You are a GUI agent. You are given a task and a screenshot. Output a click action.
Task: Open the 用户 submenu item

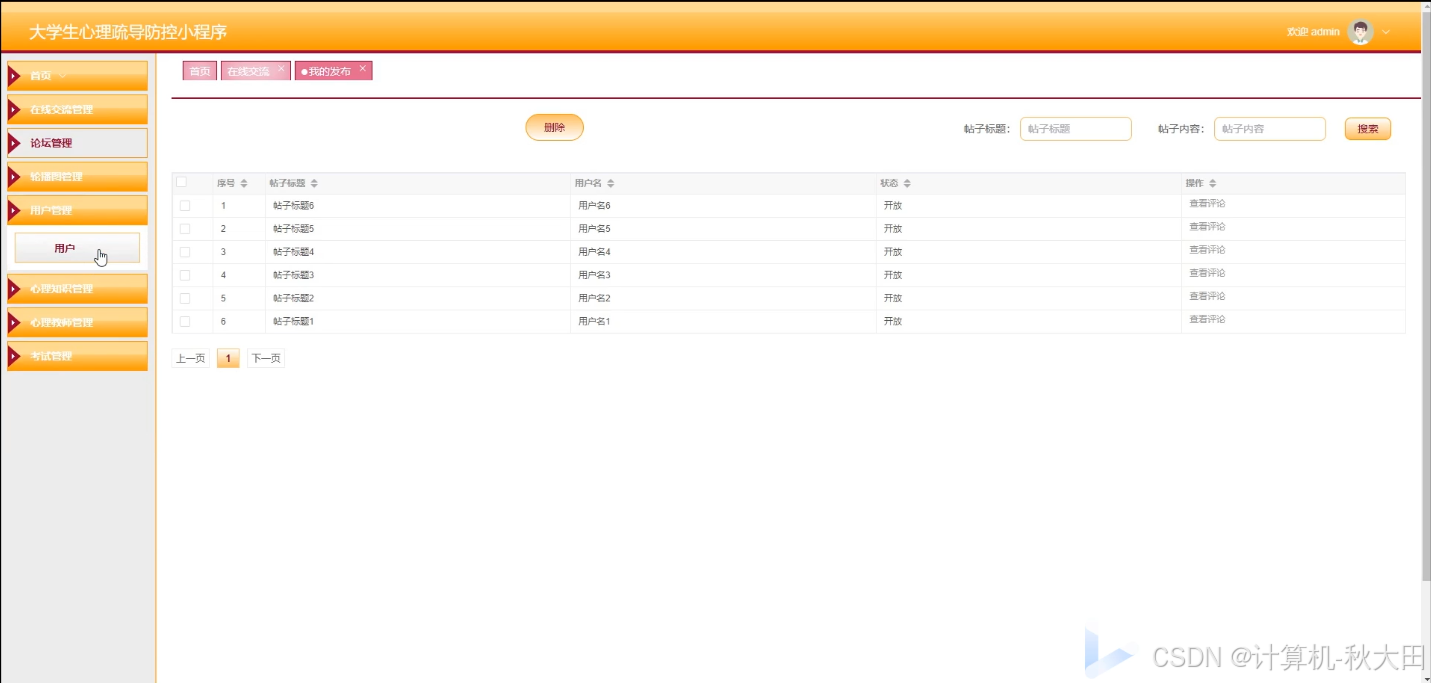click(x=77, y=248)
